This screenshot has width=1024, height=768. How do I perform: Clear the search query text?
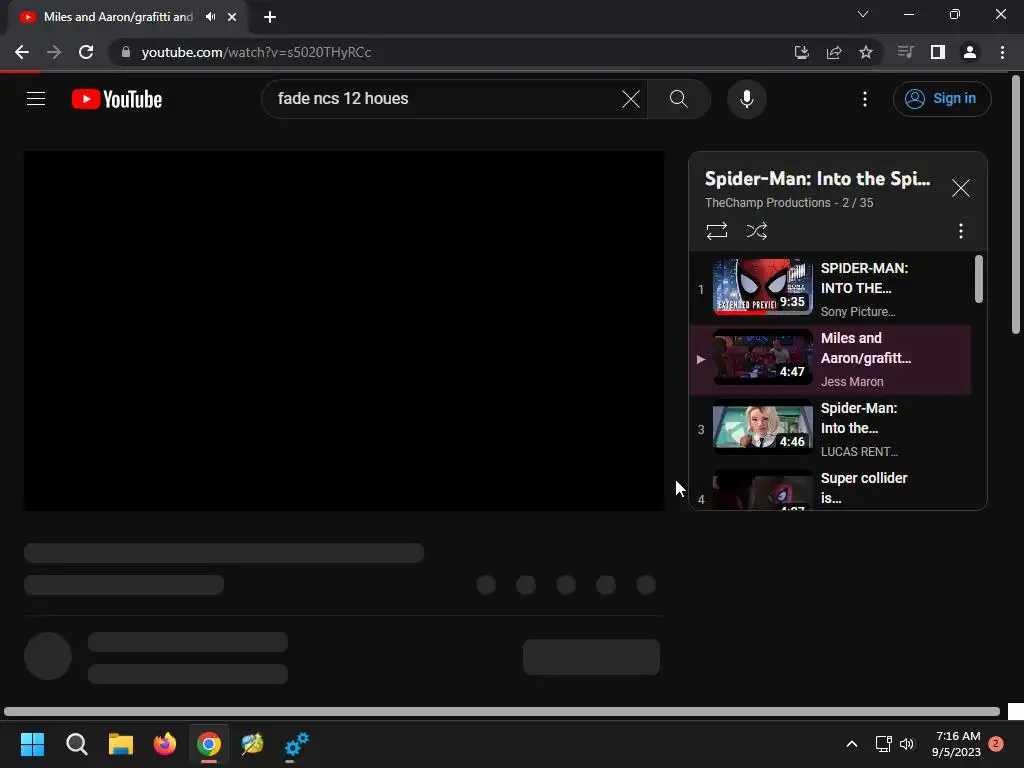point(631,99)
